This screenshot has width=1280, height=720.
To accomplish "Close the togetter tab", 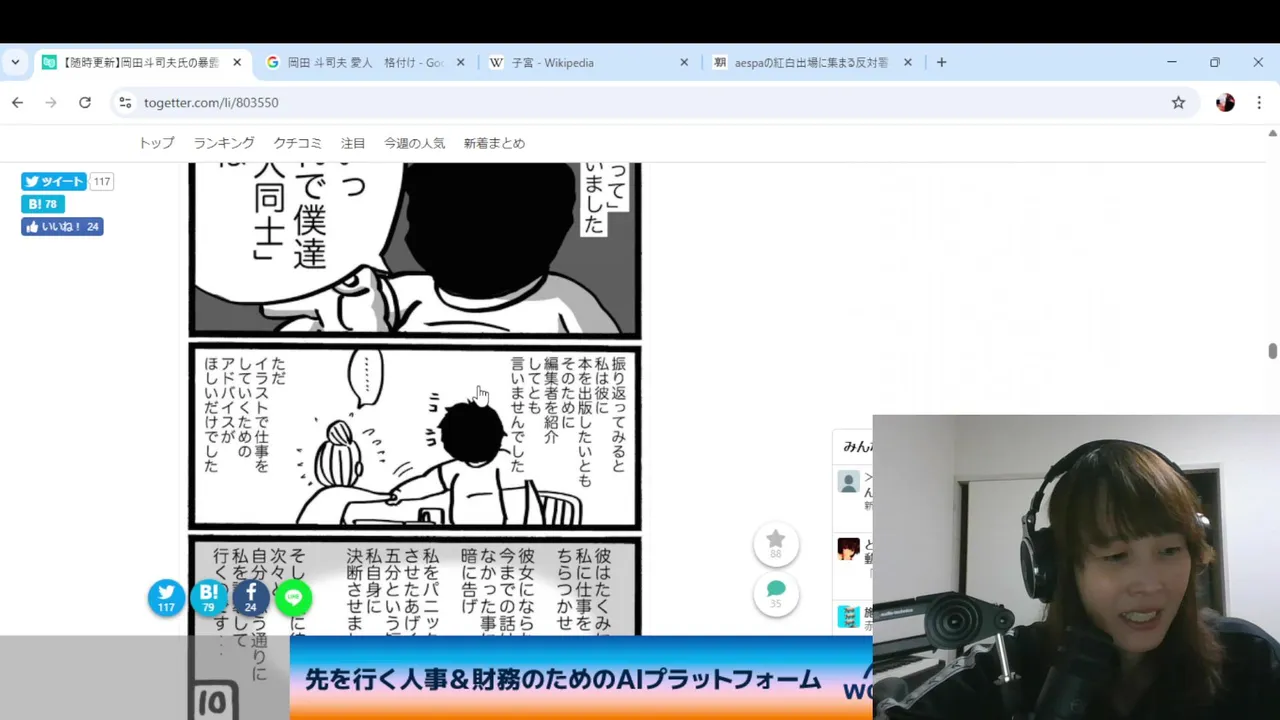I will click(237, 62).
